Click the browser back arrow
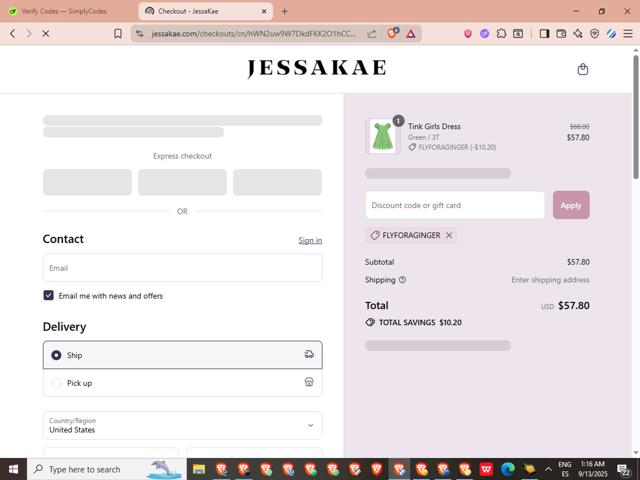Screen dimensions: 640x480 tap(13, 33)
